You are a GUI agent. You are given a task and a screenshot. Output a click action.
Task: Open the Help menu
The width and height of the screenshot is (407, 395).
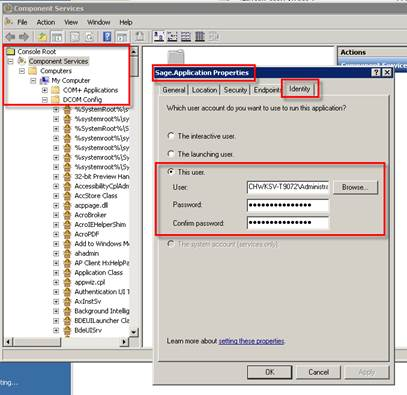tap(126, 22)
